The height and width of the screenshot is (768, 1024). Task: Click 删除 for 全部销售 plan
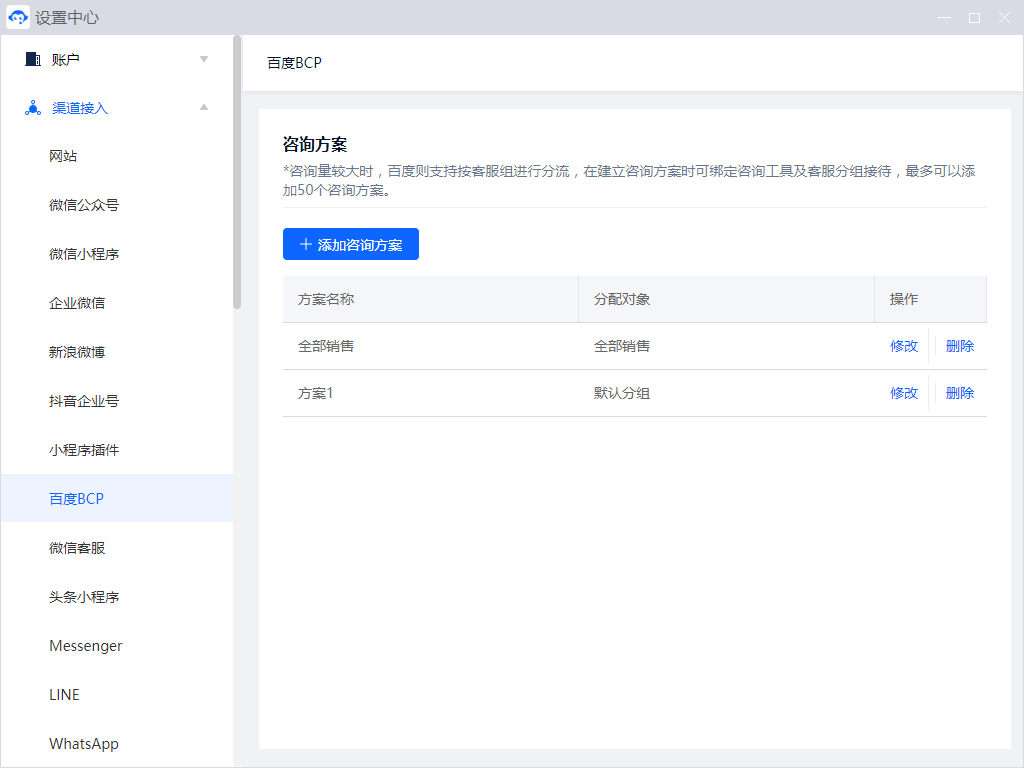coord(960,346)
